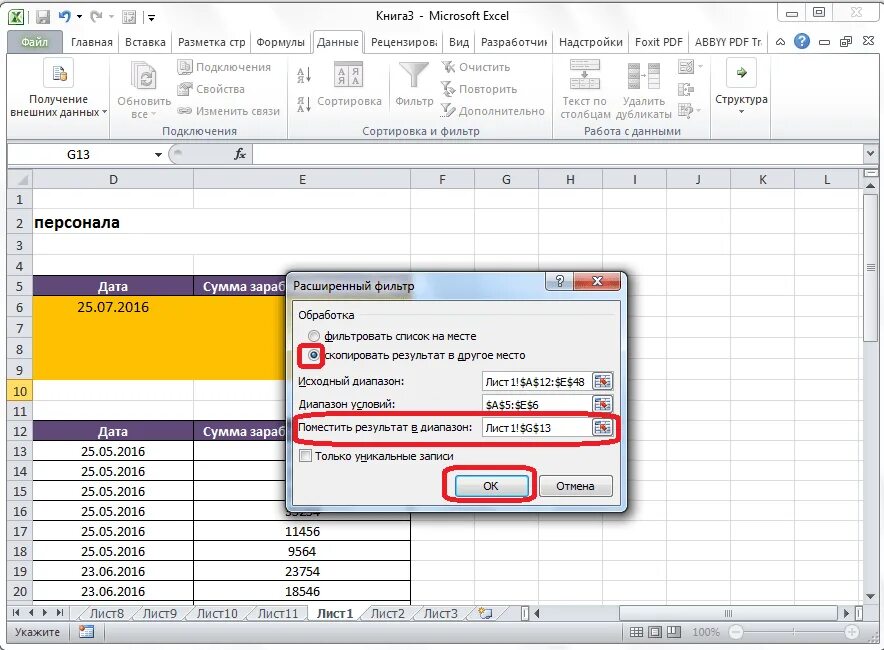Expand the Name Box dropdown arrow
This screenshot has height=650, width=884.
tap(158, 154)
